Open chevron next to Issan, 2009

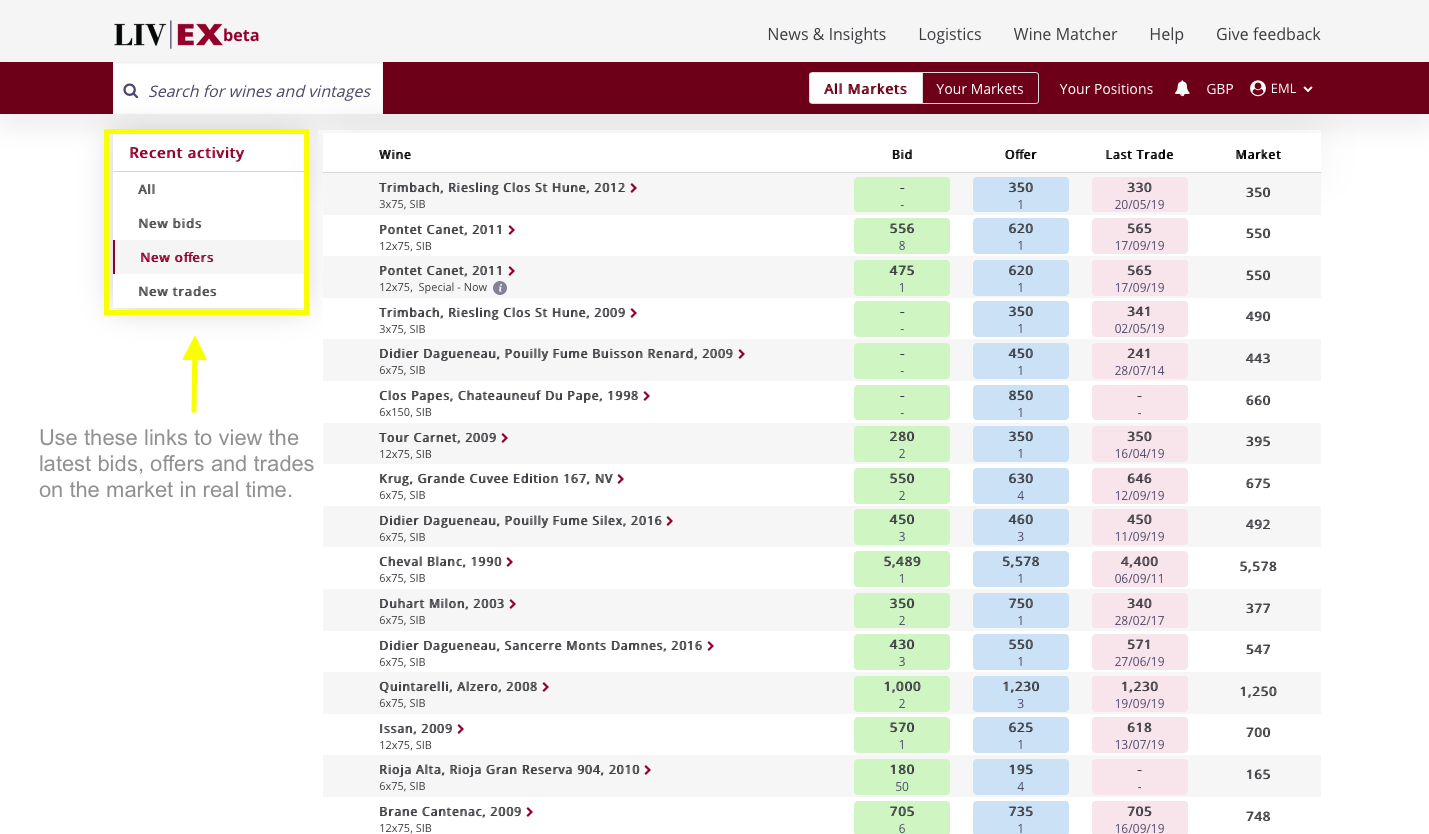coord(461,729)
